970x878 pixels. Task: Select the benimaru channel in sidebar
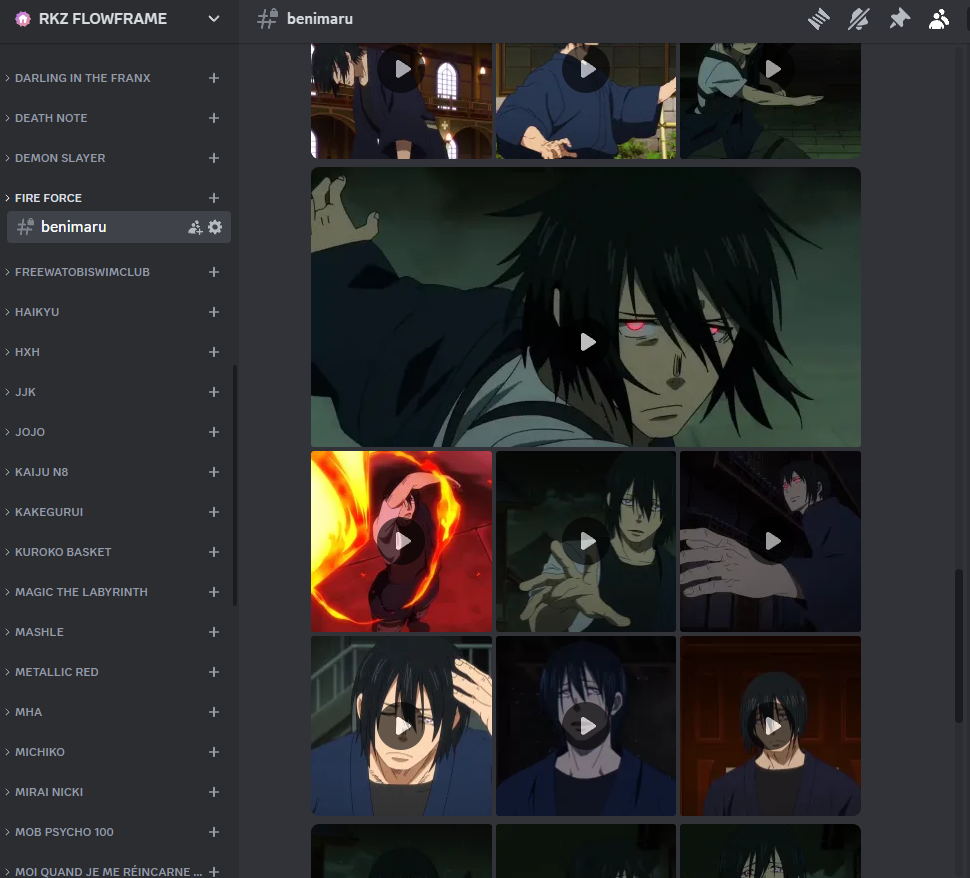119,227
